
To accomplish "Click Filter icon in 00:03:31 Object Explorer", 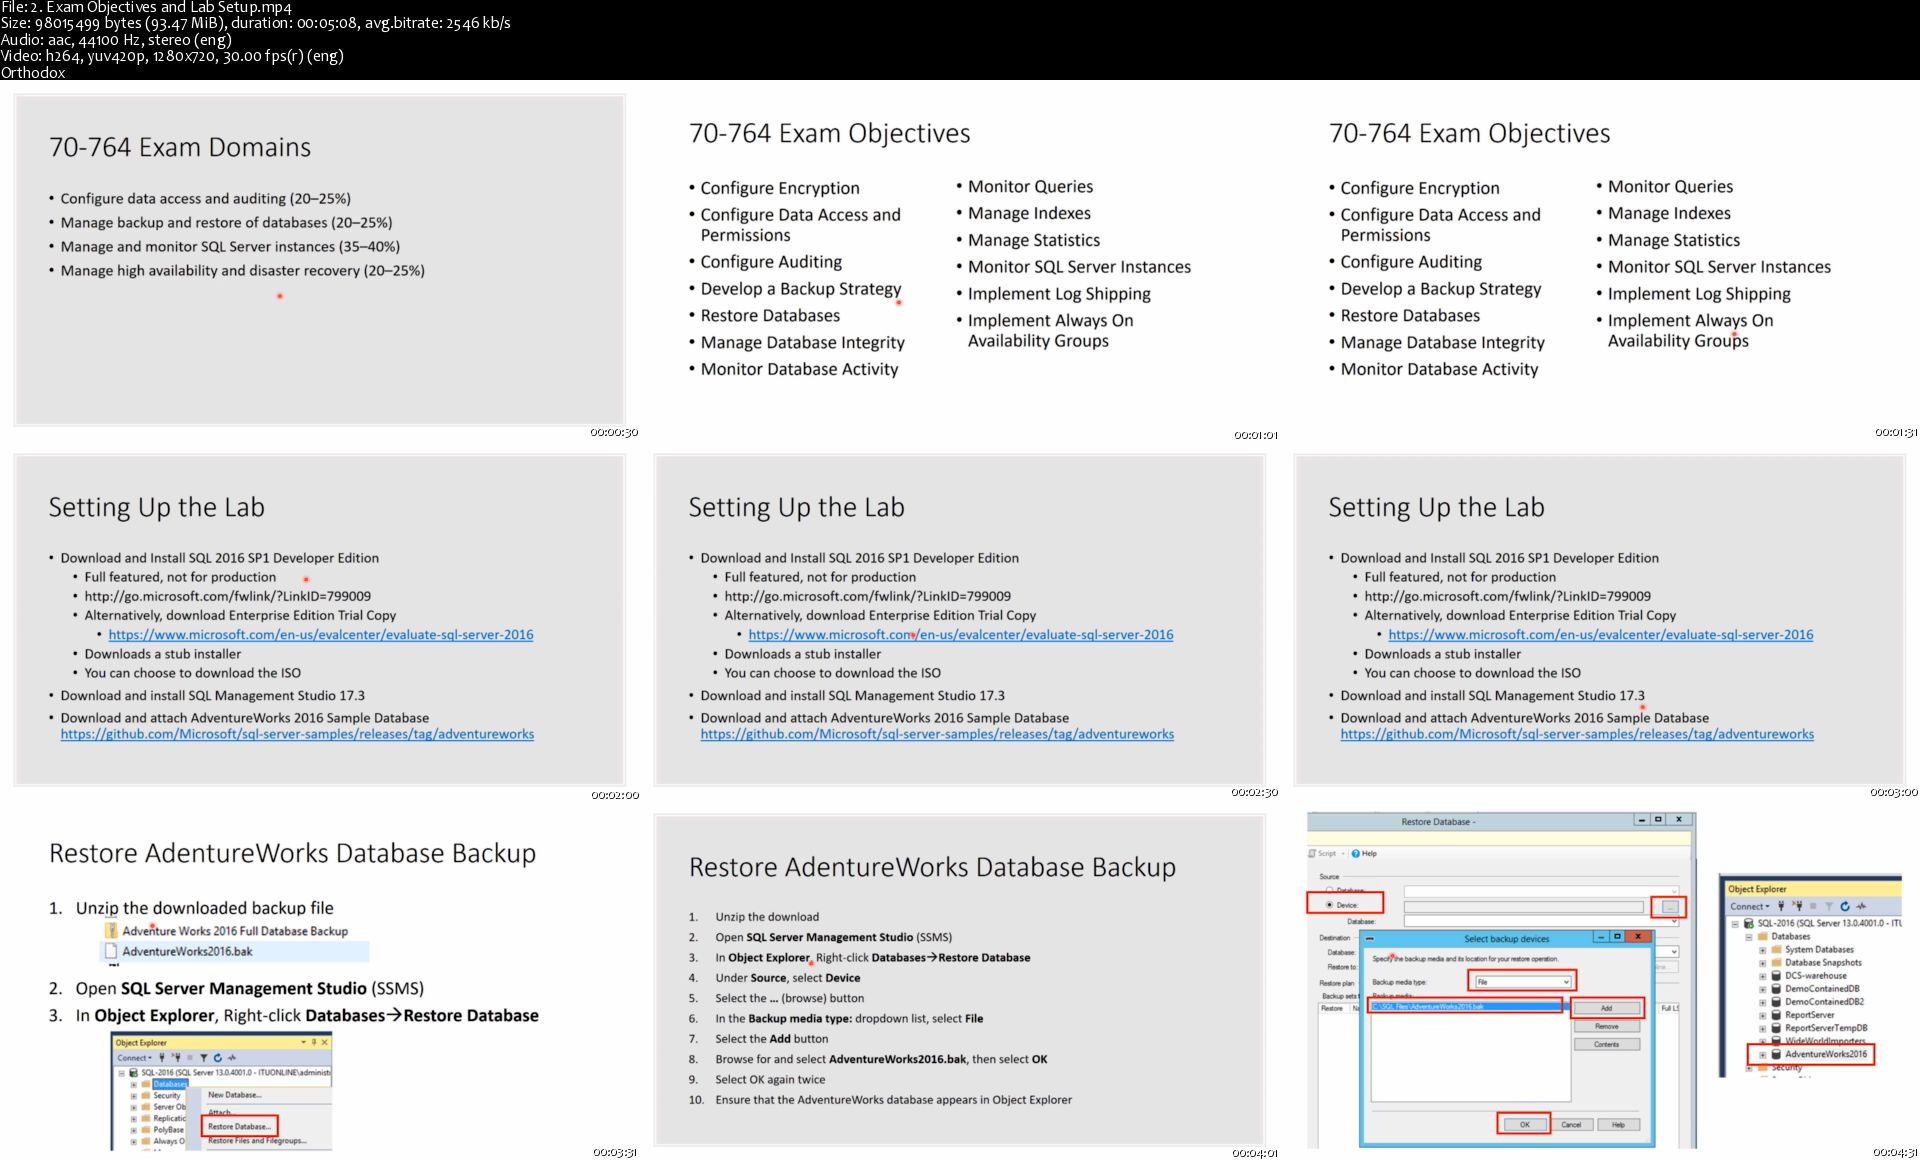I will pyautogui.click(x=203, y=1057).
